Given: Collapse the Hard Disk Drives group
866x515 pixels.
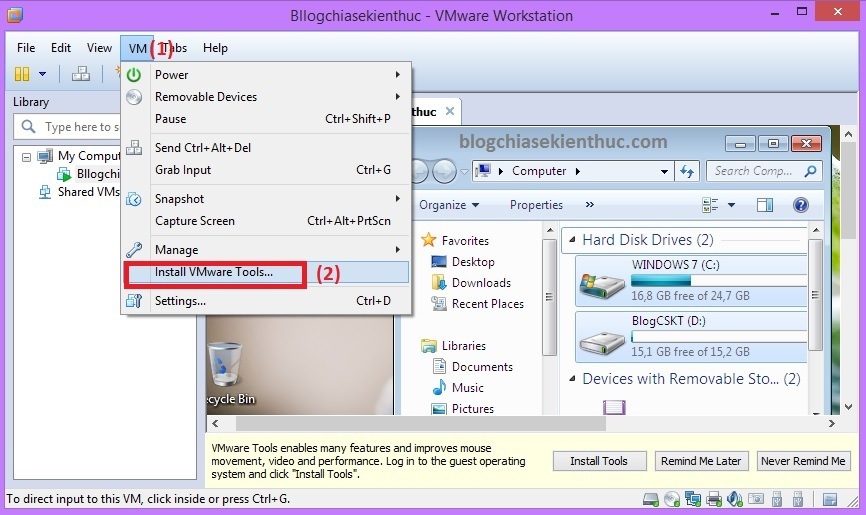Looking at the screenshot, I should pos(572,240).
